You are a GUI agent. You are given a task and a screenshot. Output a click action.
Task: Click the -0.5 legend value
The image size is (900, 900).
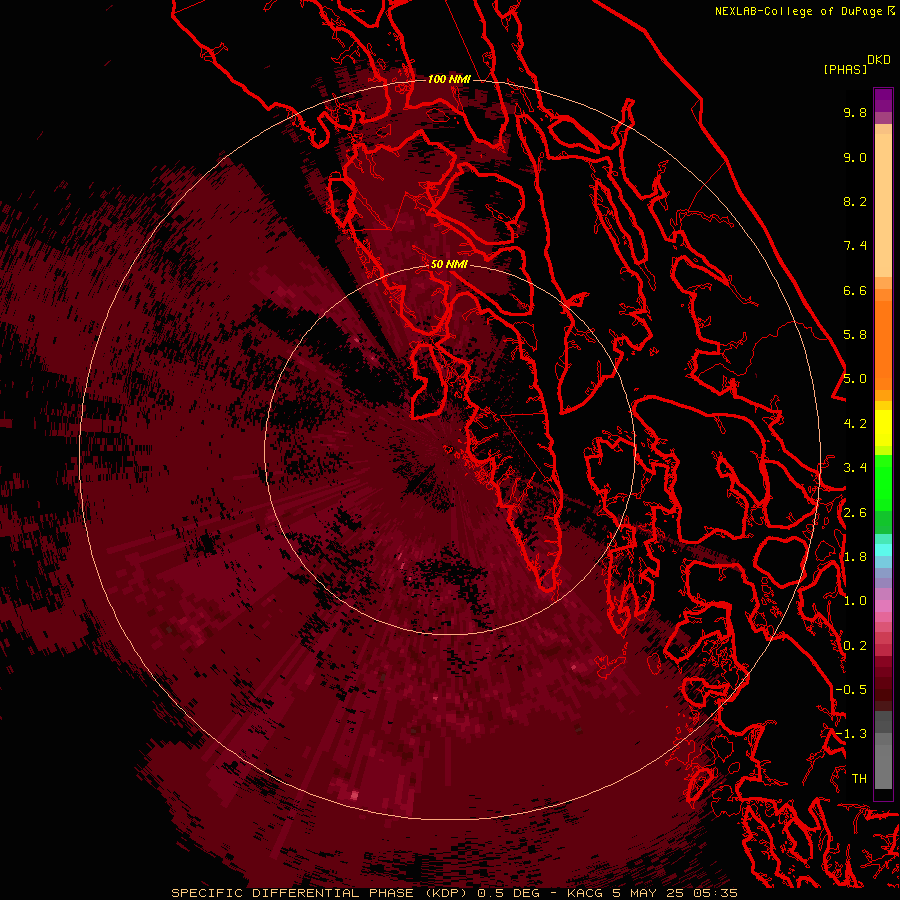(x=851, y=690)
